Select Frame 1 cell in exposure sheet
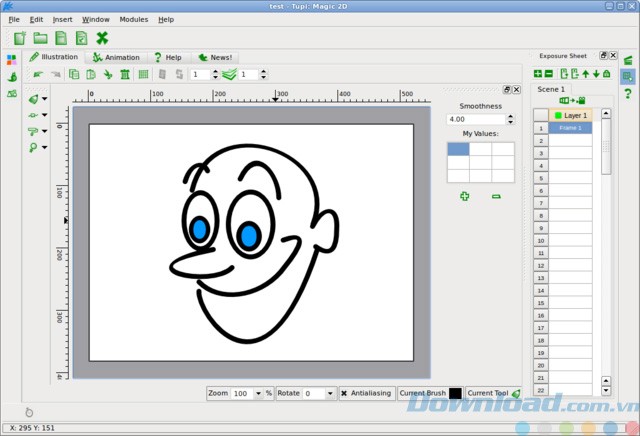This screenshot has width=640, height=436. tap(571, 128)
